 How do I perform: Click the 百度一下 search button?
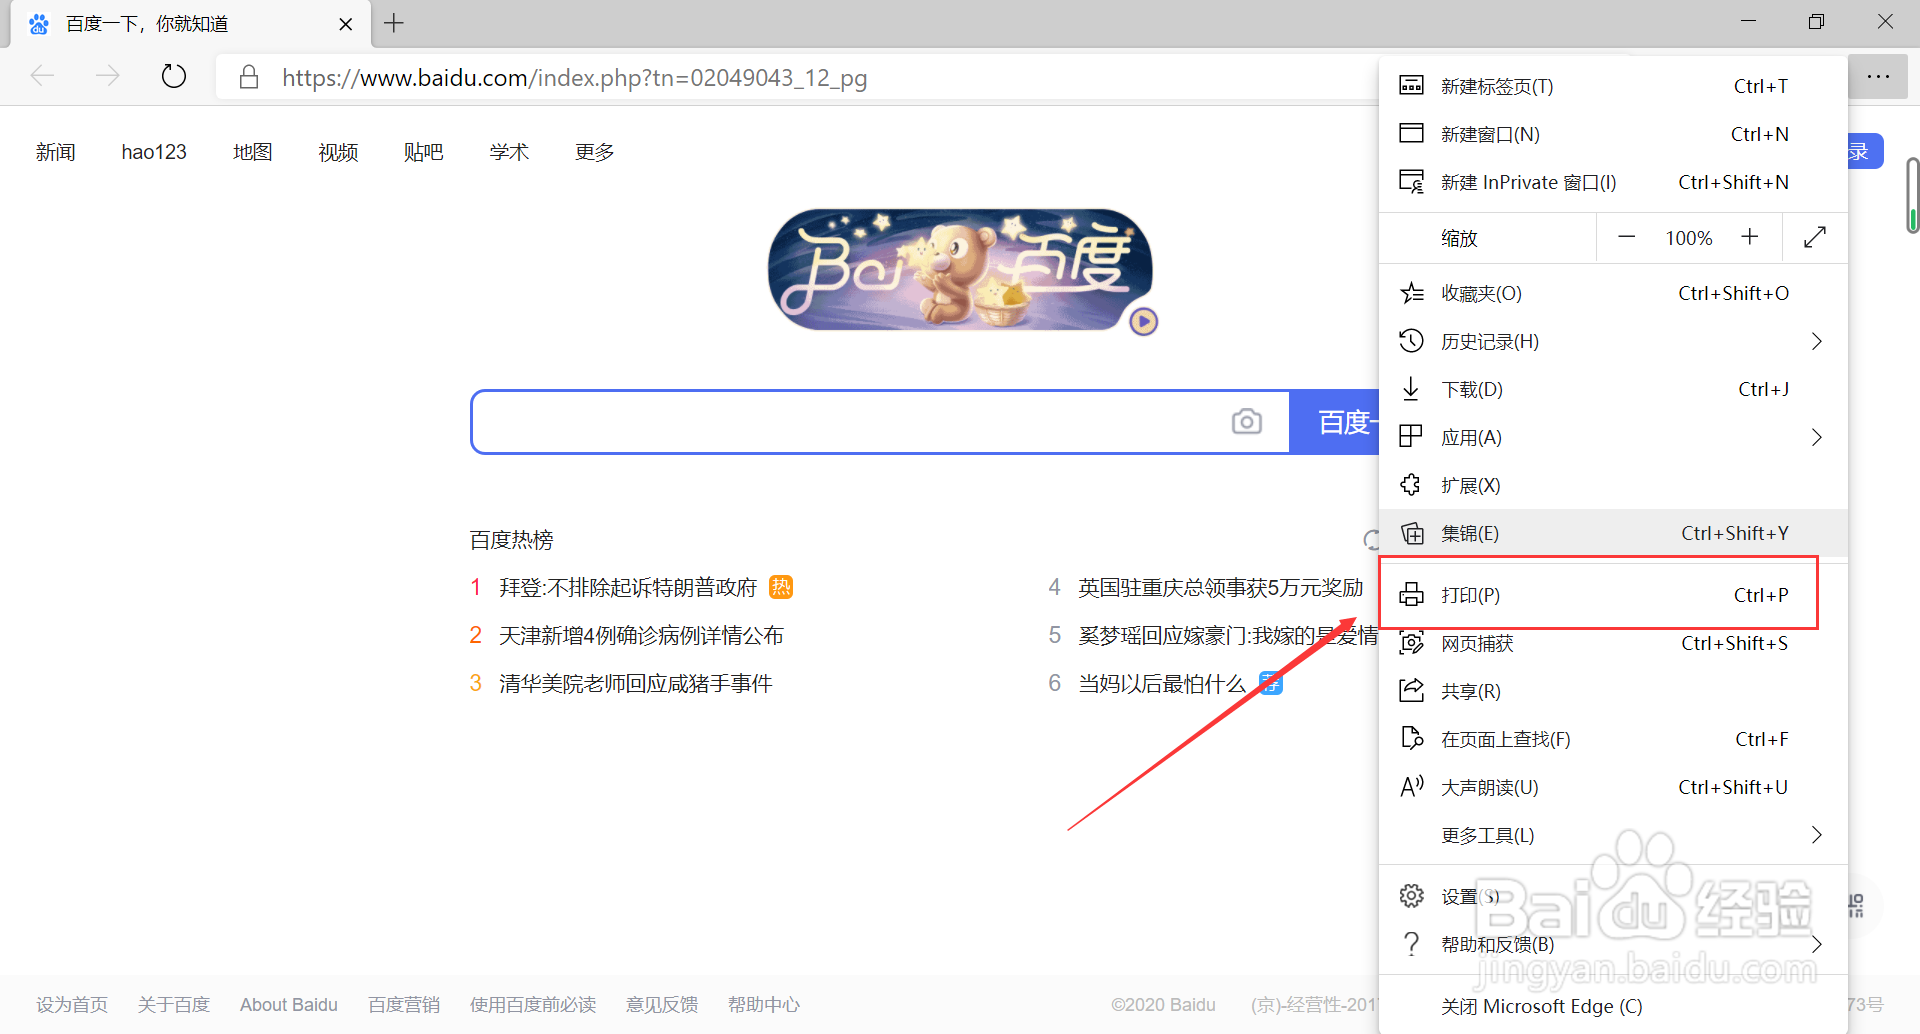pyautogui.click(x=1334, y=422)
